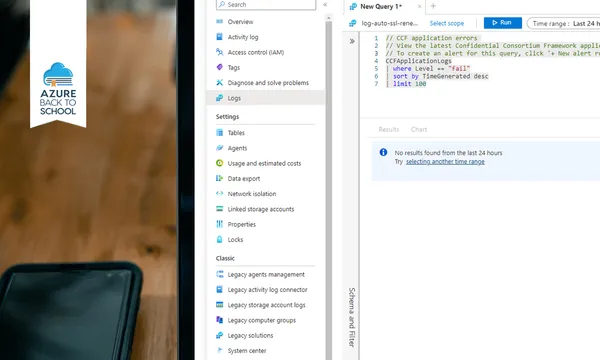Open Properties page

pos(241,225)
